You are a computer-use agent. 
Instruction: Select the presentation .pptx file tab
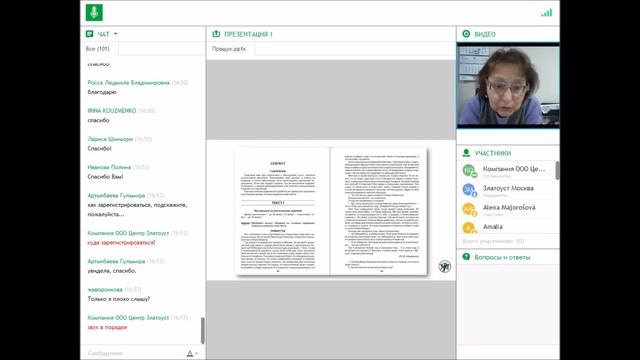[229, 49]
